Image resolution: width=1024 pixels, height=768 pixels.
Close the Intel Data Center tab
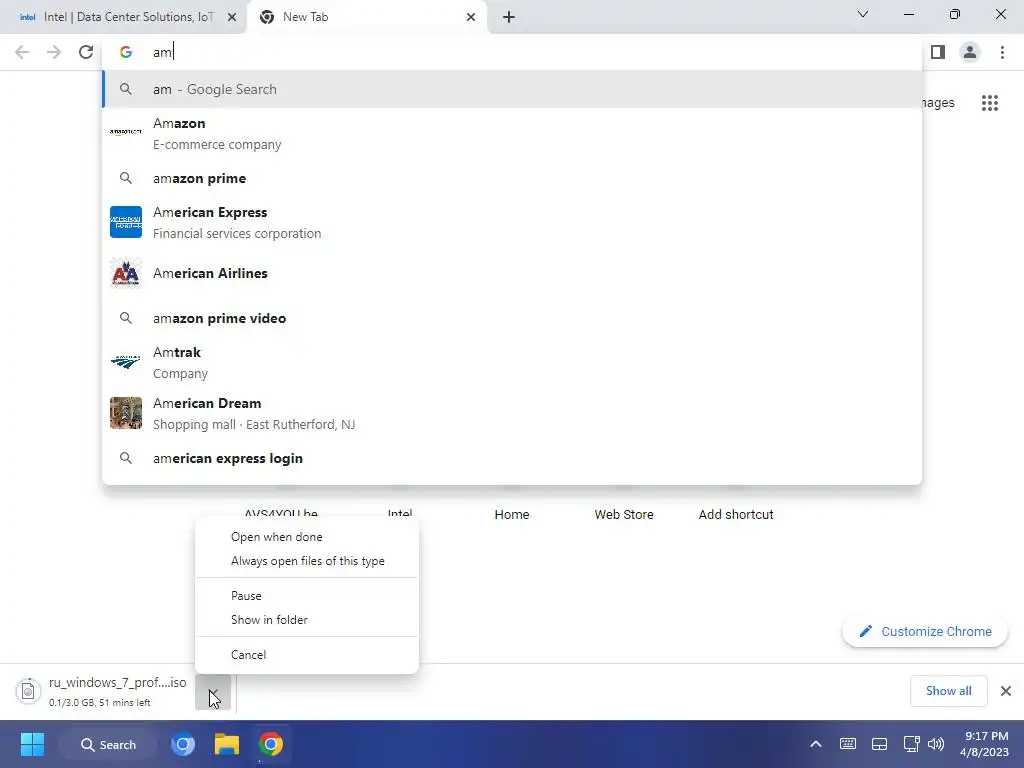pyautogui.click(x=232, y=17)
